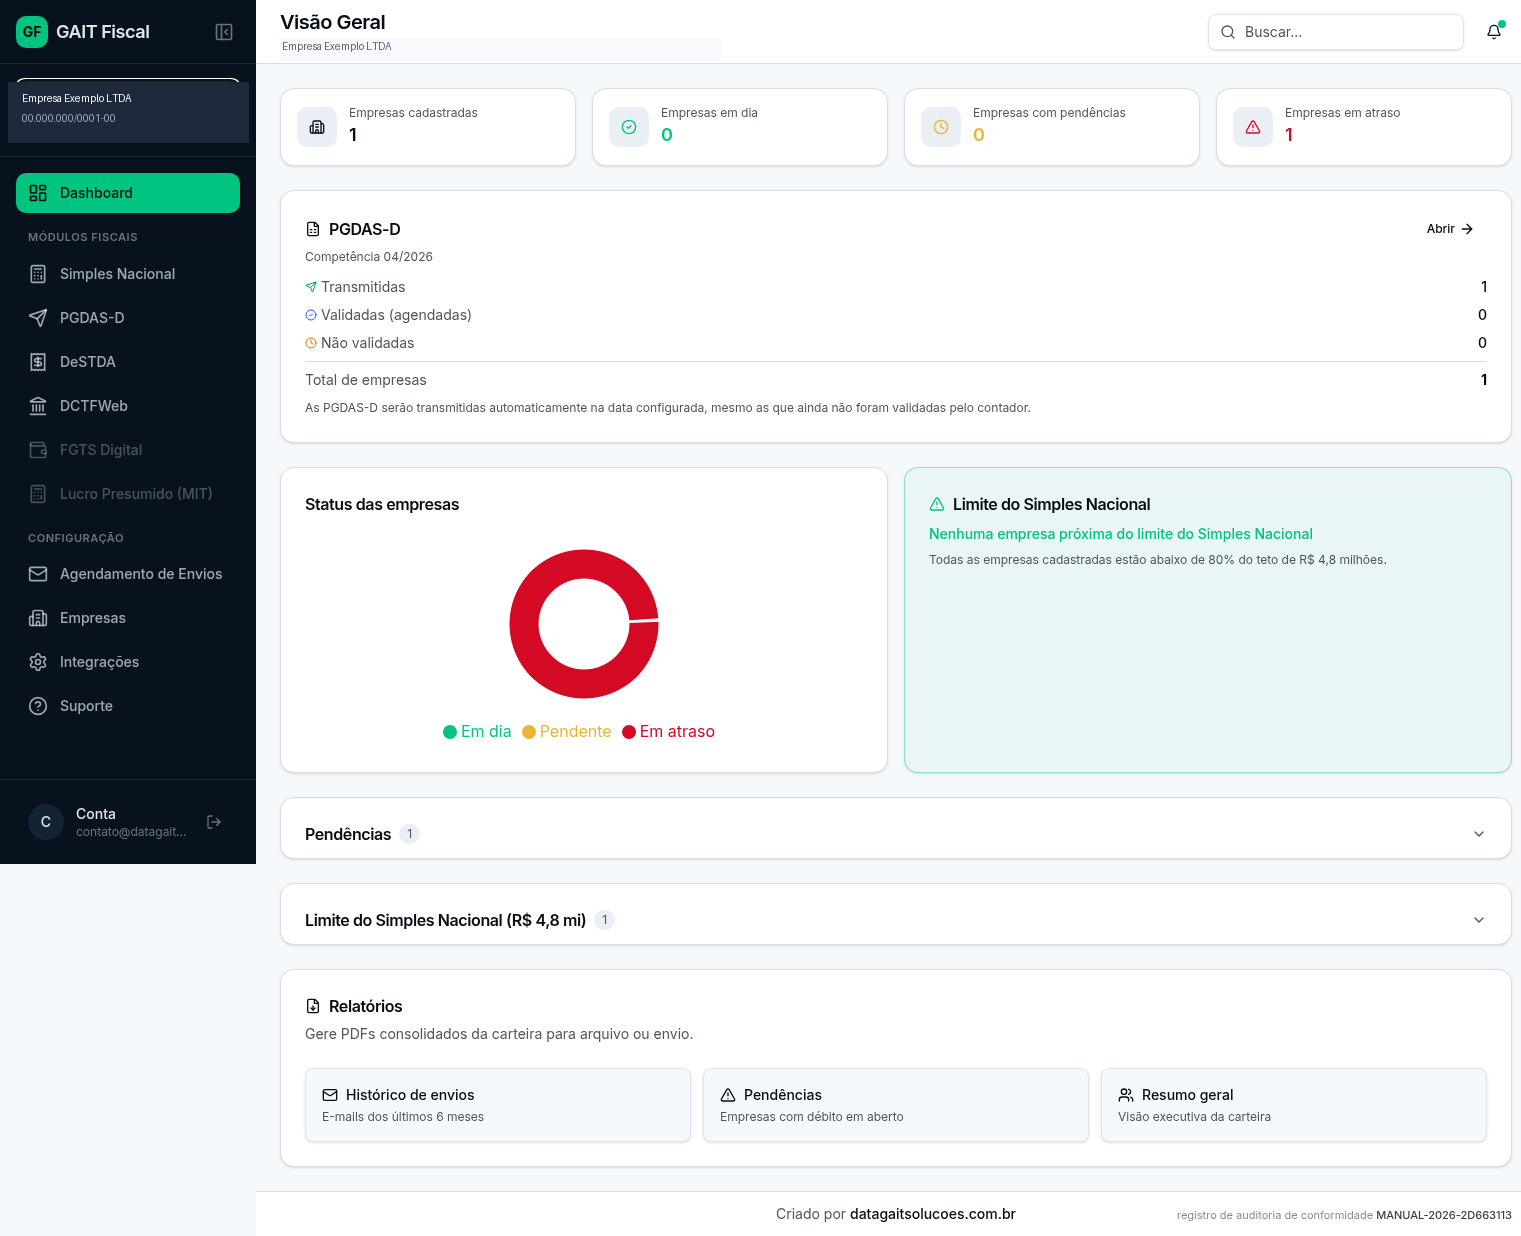This screenshot has height=1236, width=1521.
Task: Open Integrações settings
Action: (128, 662)
